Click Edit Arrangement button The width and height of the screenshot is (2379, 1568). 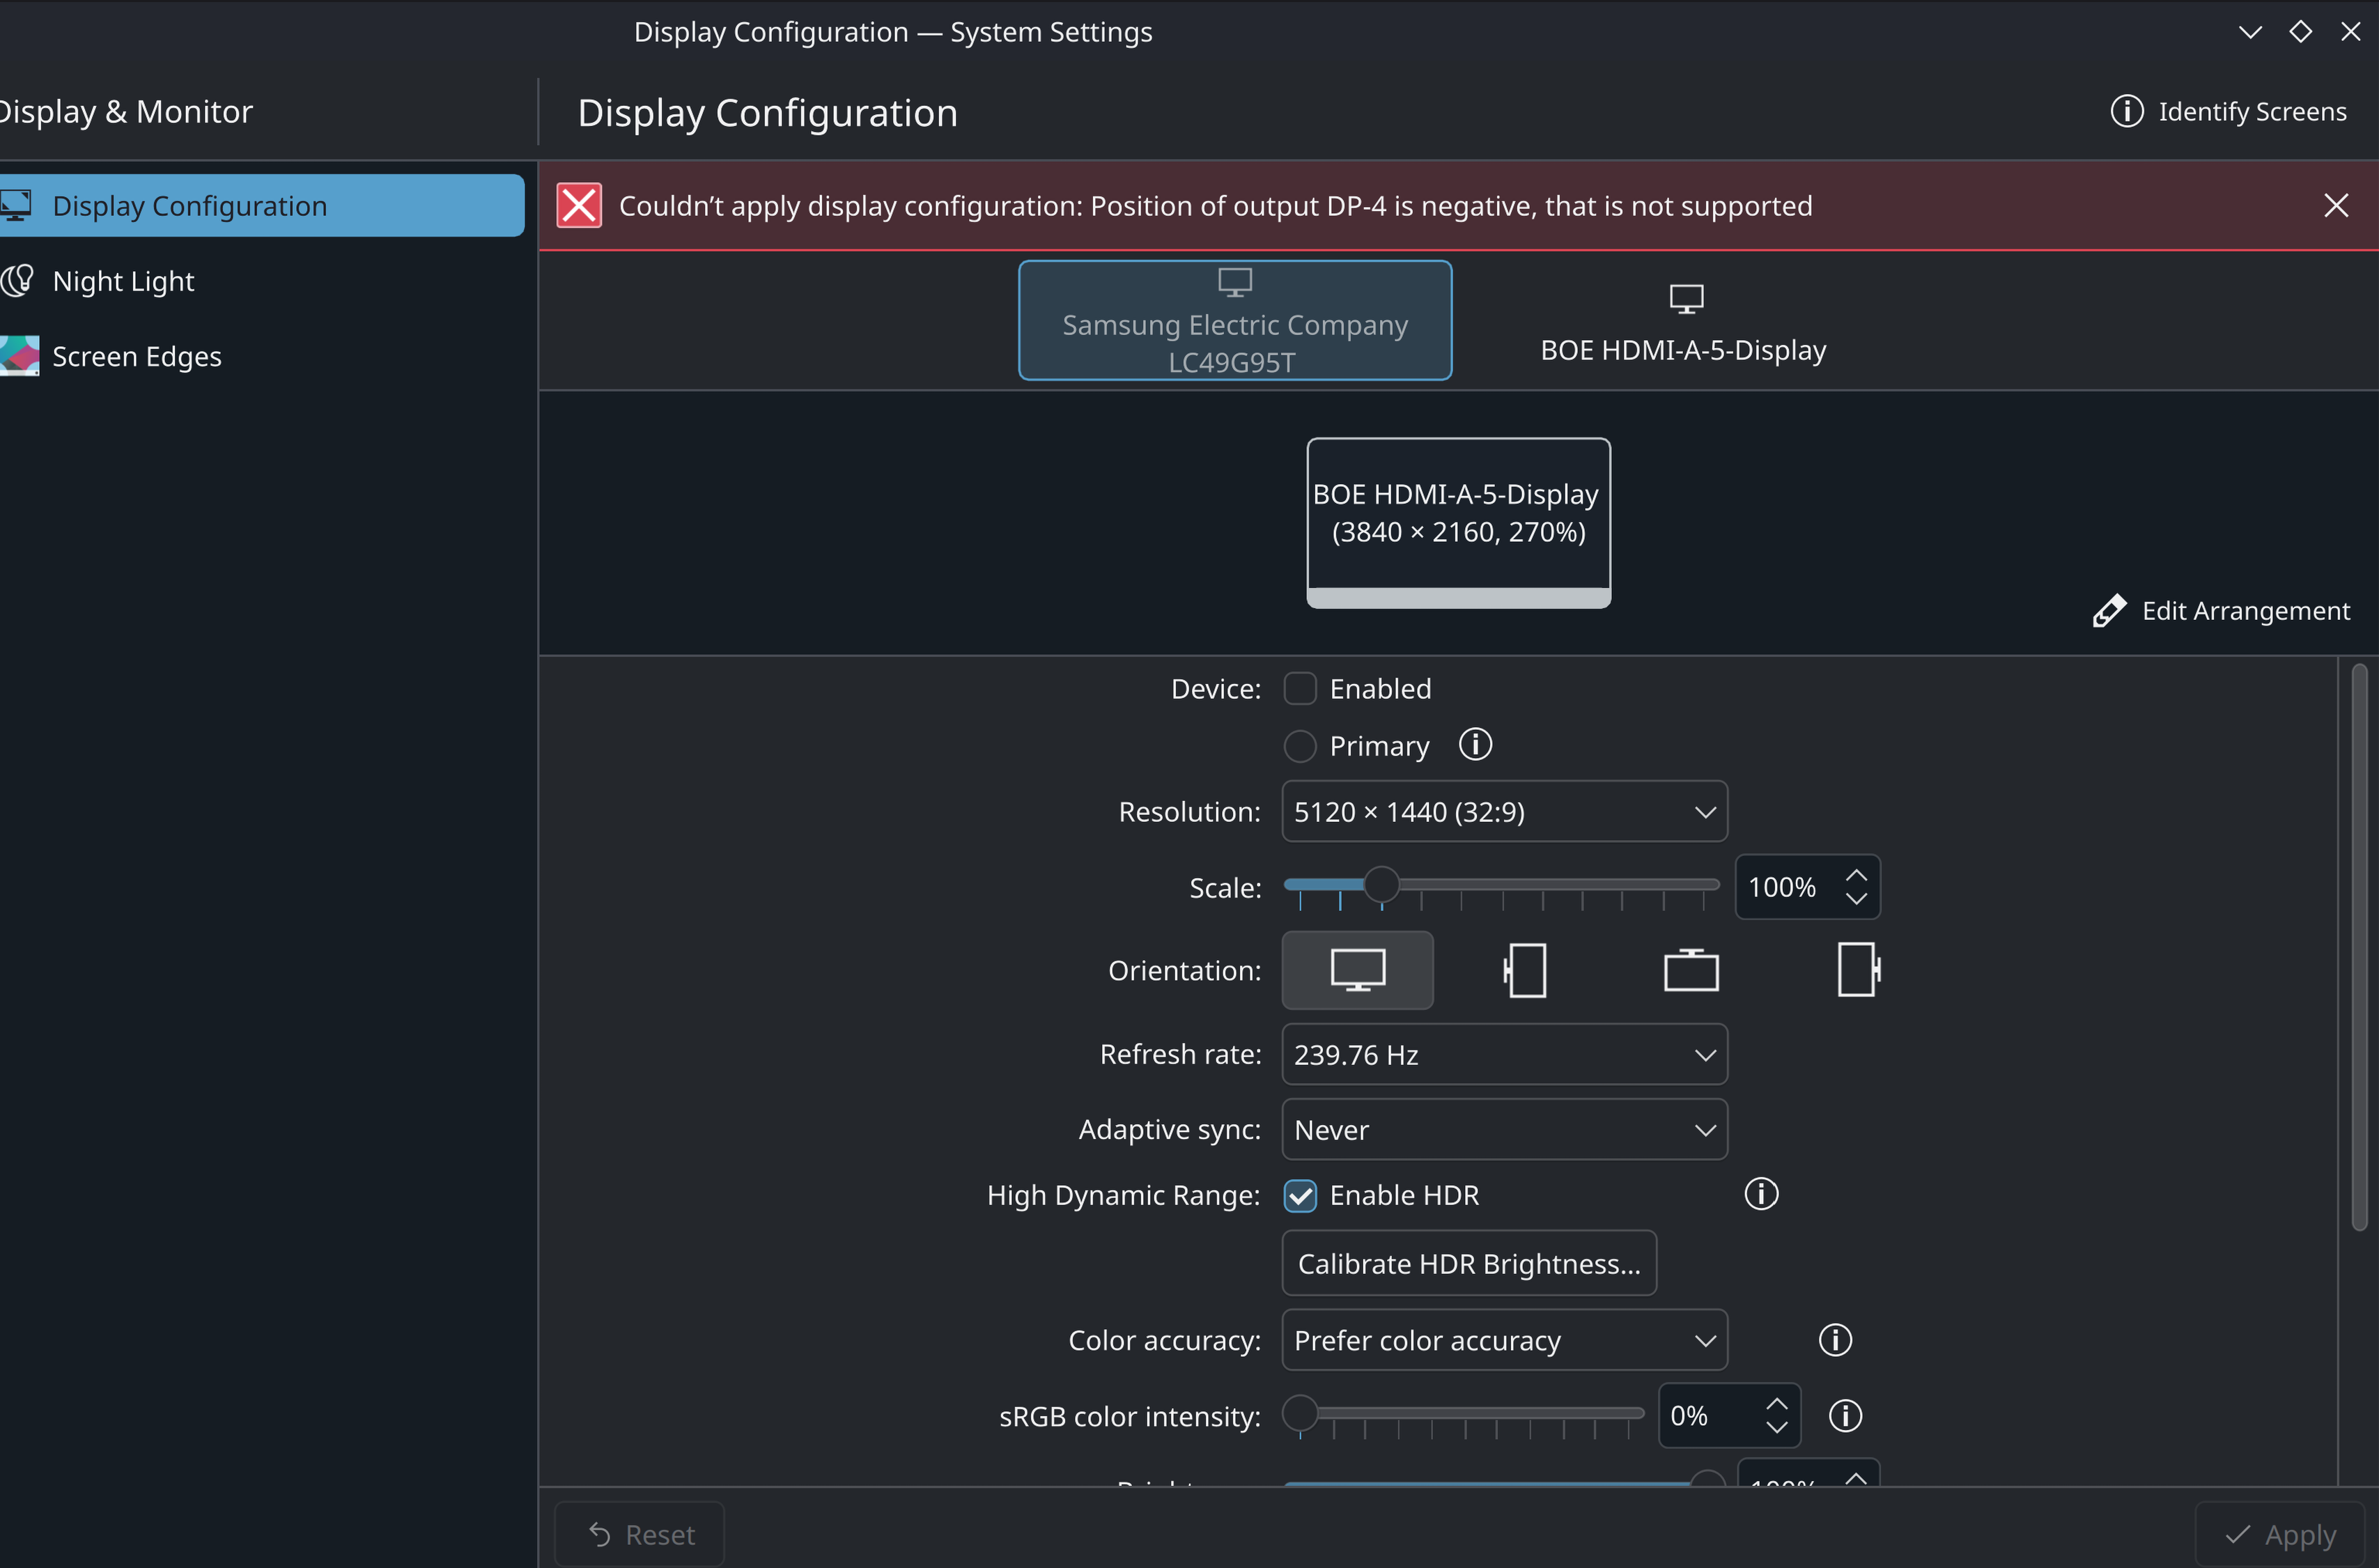click(2222, 611)
